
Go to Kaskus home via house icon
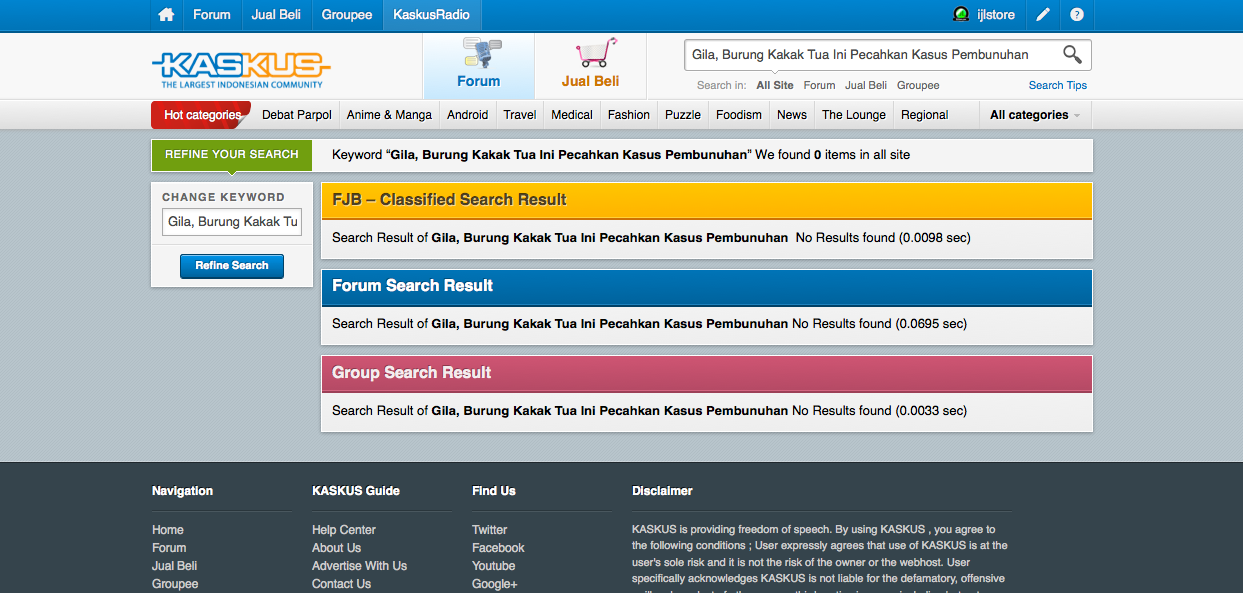point(166,15)
